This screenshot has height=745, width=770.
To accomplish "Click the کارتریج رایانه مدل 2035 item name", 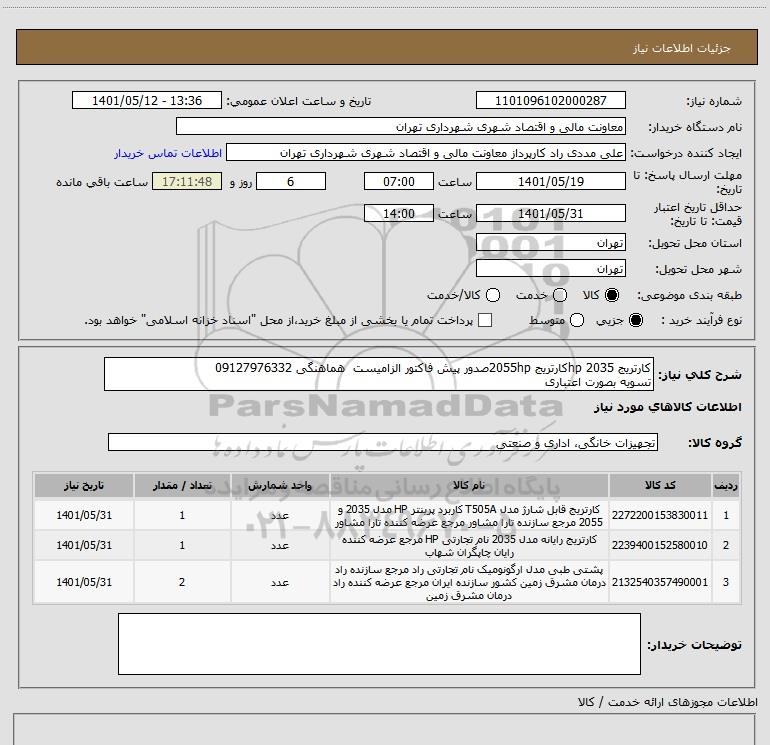I will pos(469,545).
